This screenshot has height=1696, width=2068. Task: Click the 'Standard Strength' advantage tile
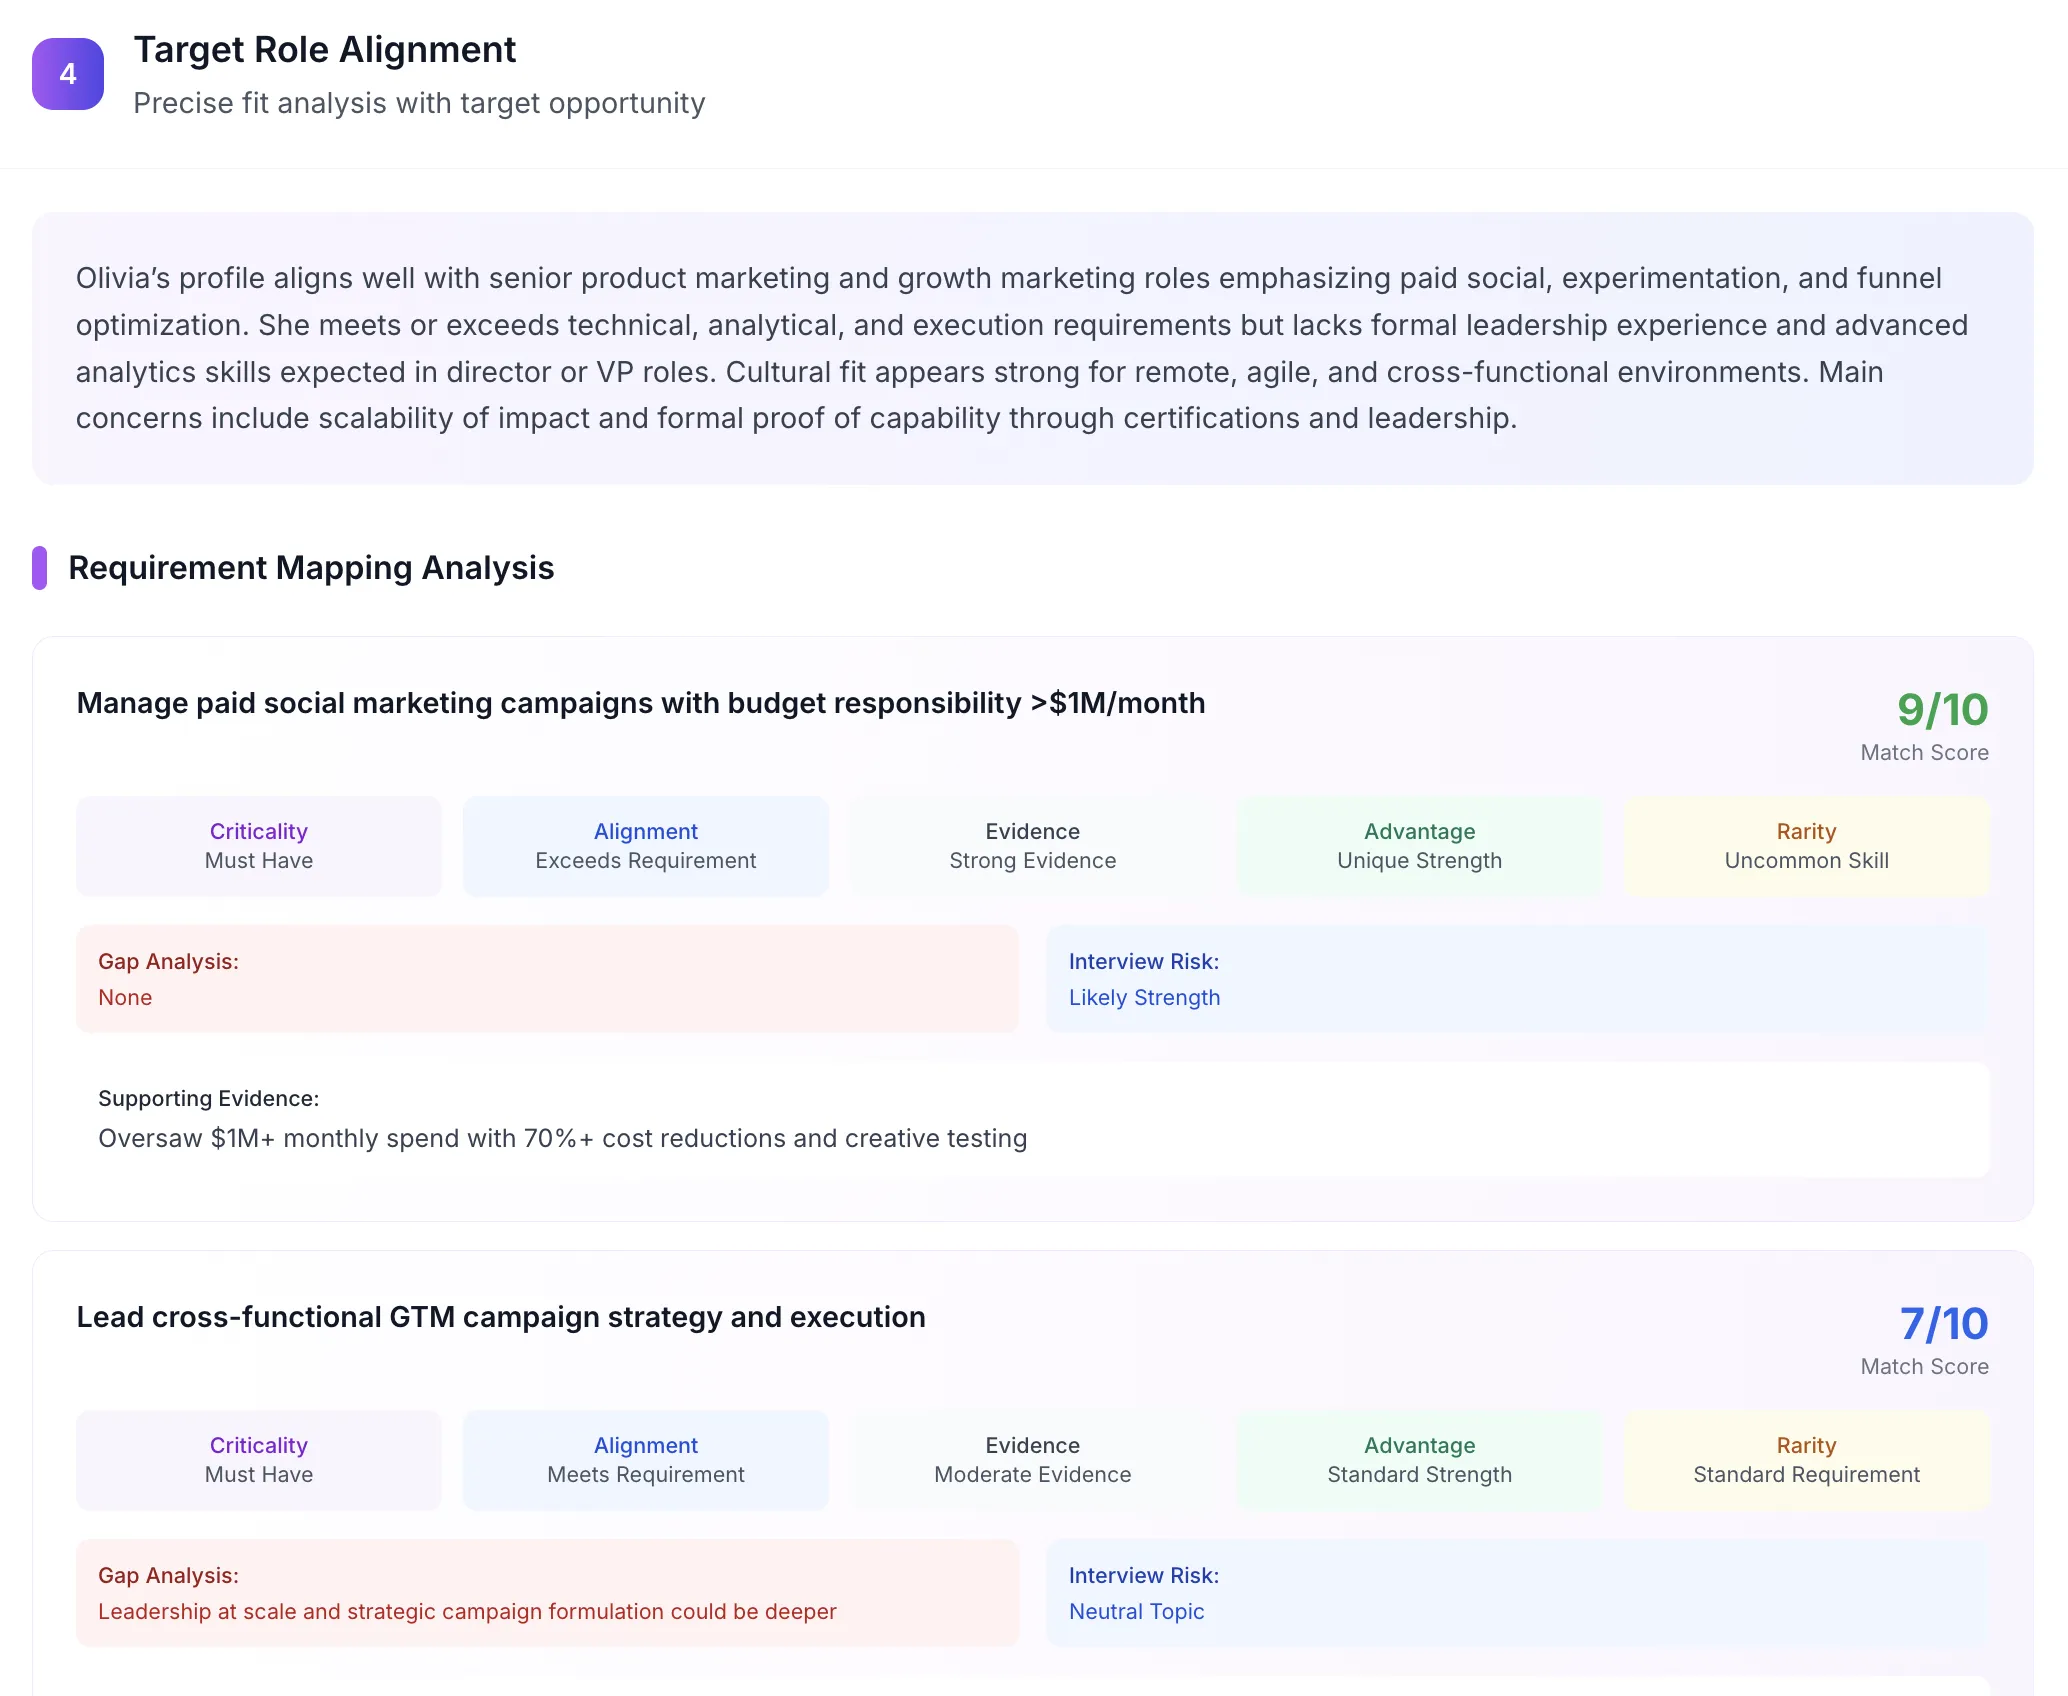click(1420, 1460)
